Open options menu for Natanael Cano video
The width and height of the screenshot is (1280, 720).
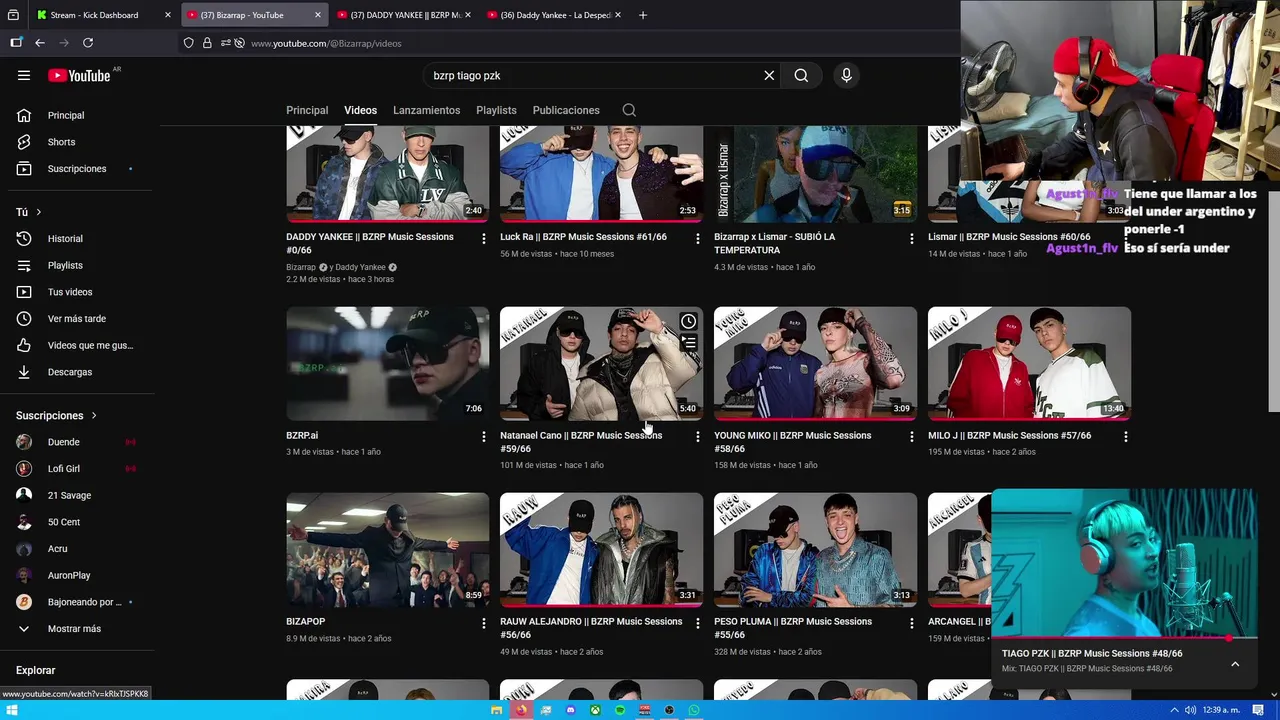point(698,437)
